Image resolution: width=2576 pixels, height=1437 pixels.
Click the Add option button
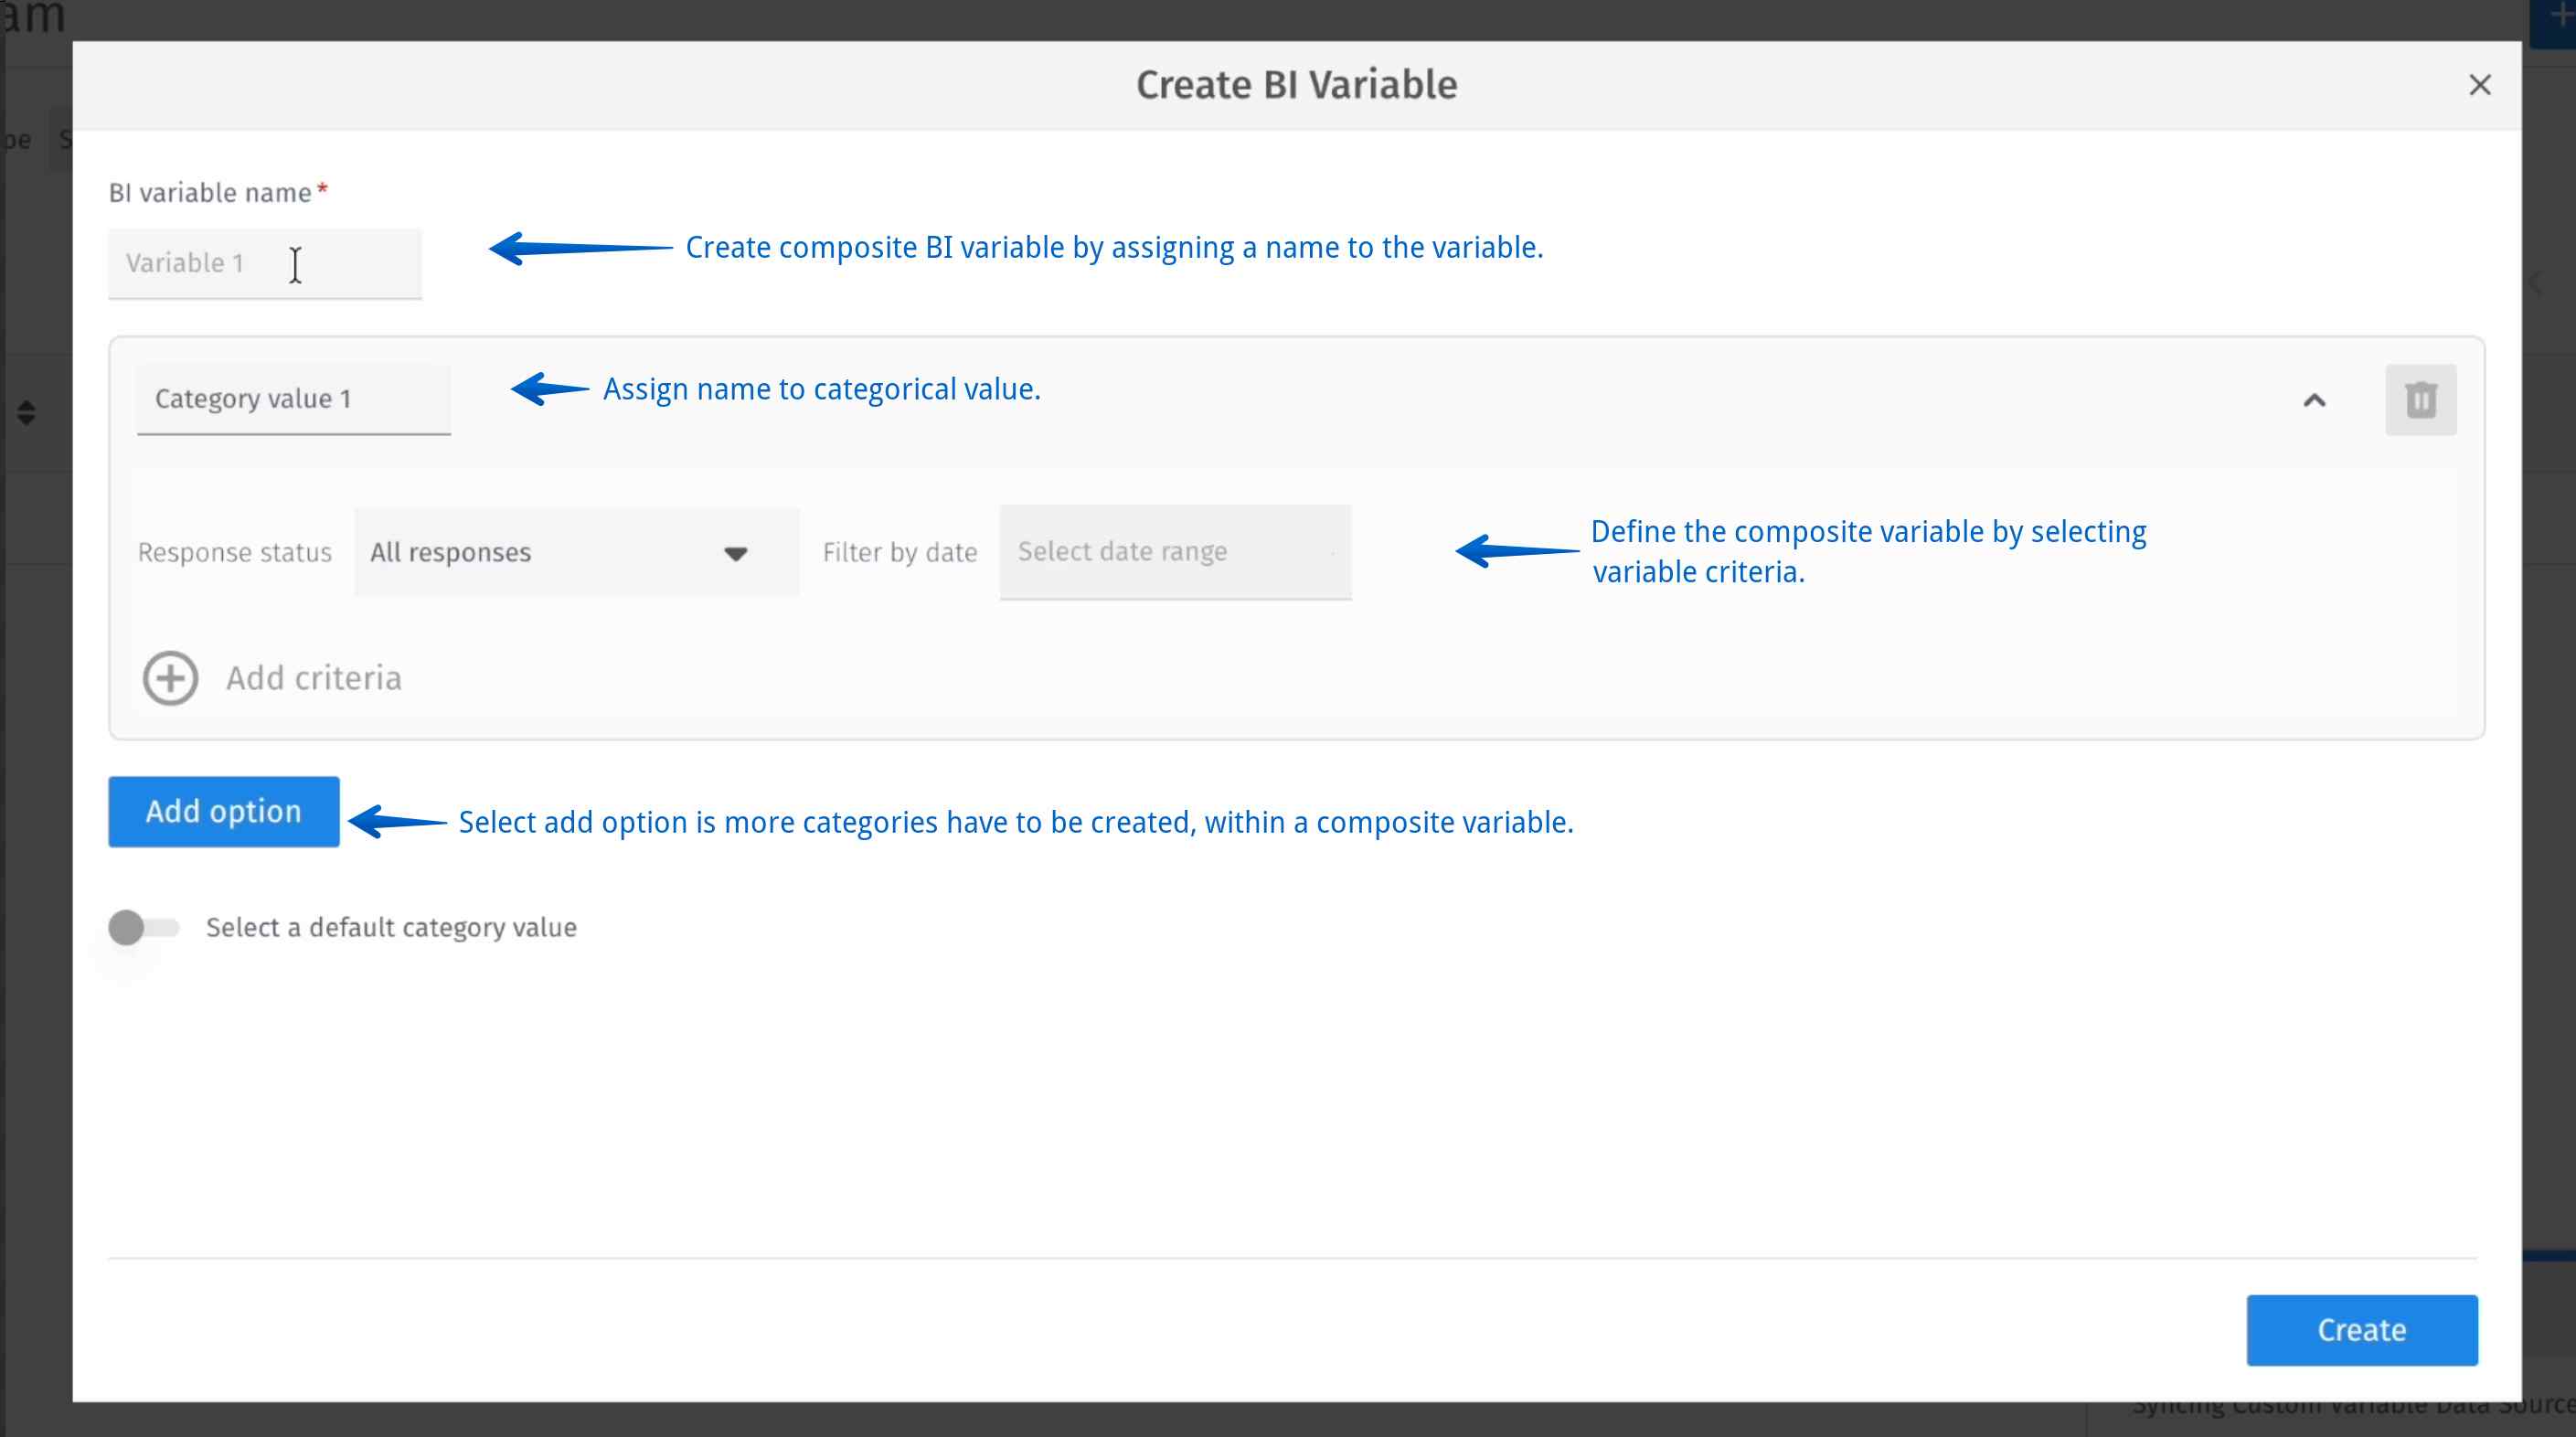(222, 811)
